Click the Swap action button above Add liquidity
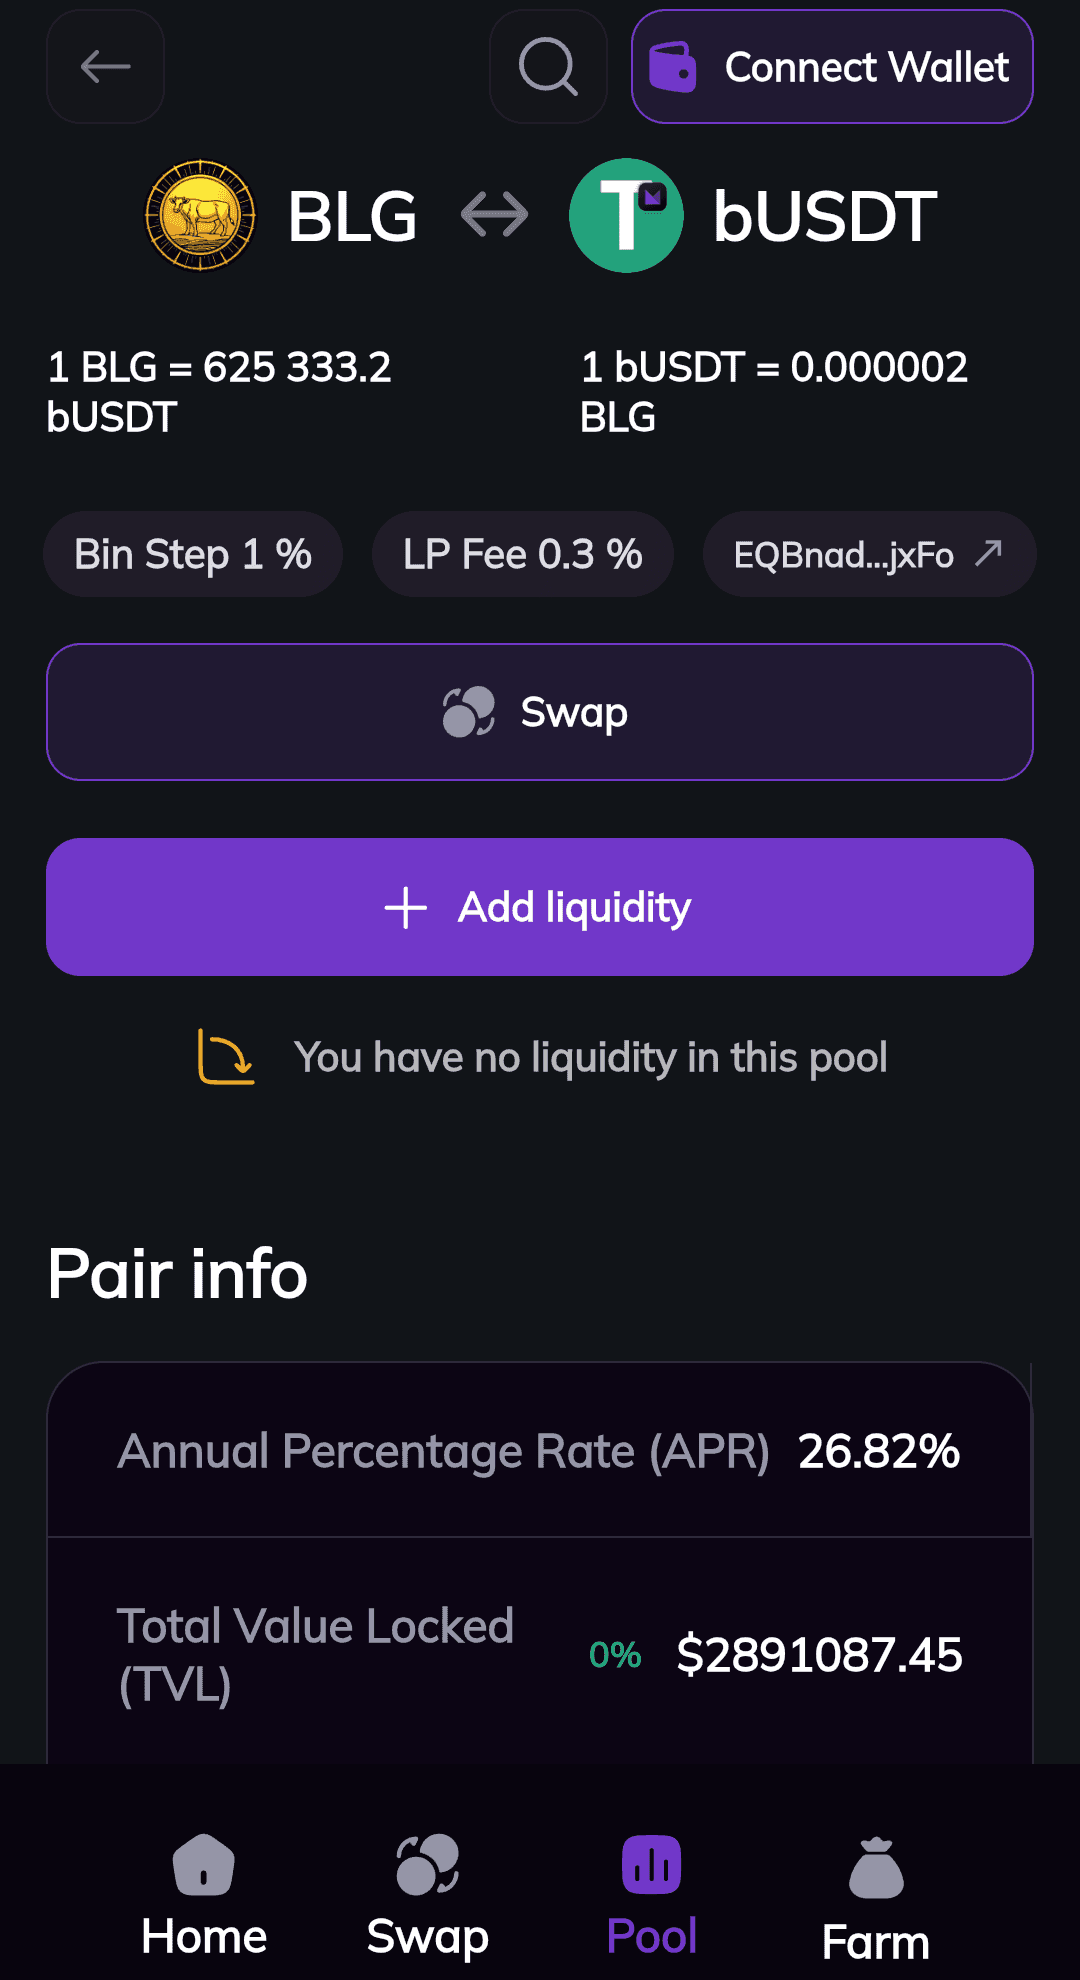Image resolution: width=1080 pixels, height=1980 pixels. [539, 711]
